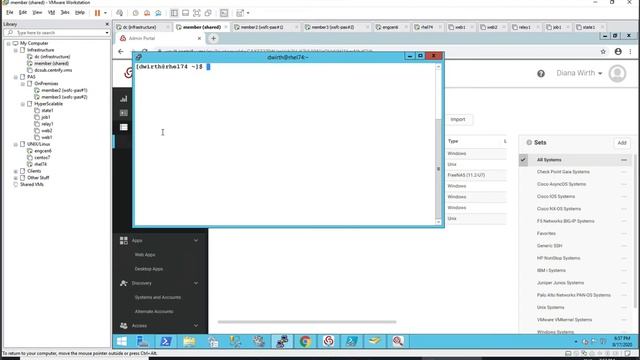Bookmark the page with the star icon
The image size is (640, 360).
pyautogui.click(x=603, y=51)
